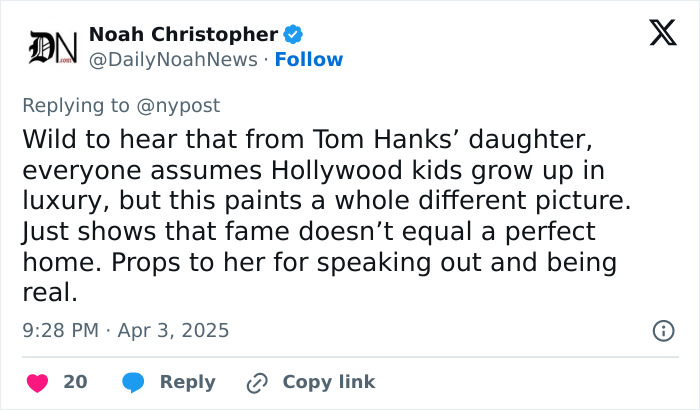
Task: Click the 9:28 PM time text
Action: [x=61, y=330]
